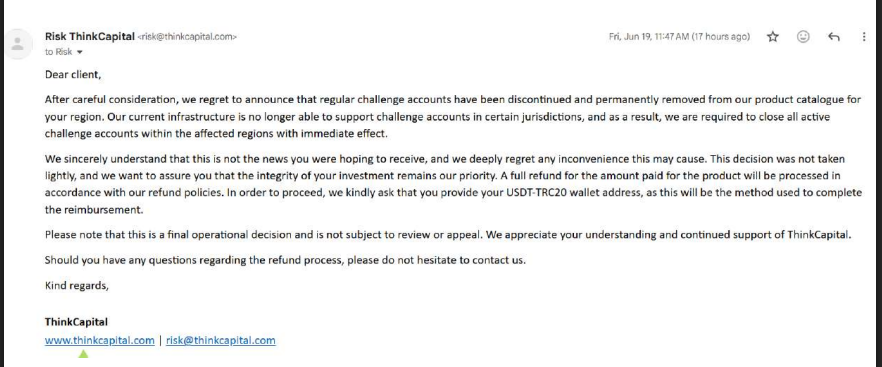Viewport: 882px width, 367px height.
Task: Add an emoji reaction to the message
Action: coord(803,37)
